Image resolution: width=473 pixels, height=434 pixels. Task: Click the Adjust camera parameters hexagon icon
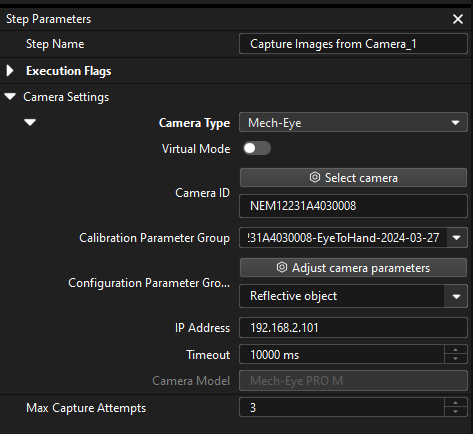pyautogui.click(x=282, y=267)
